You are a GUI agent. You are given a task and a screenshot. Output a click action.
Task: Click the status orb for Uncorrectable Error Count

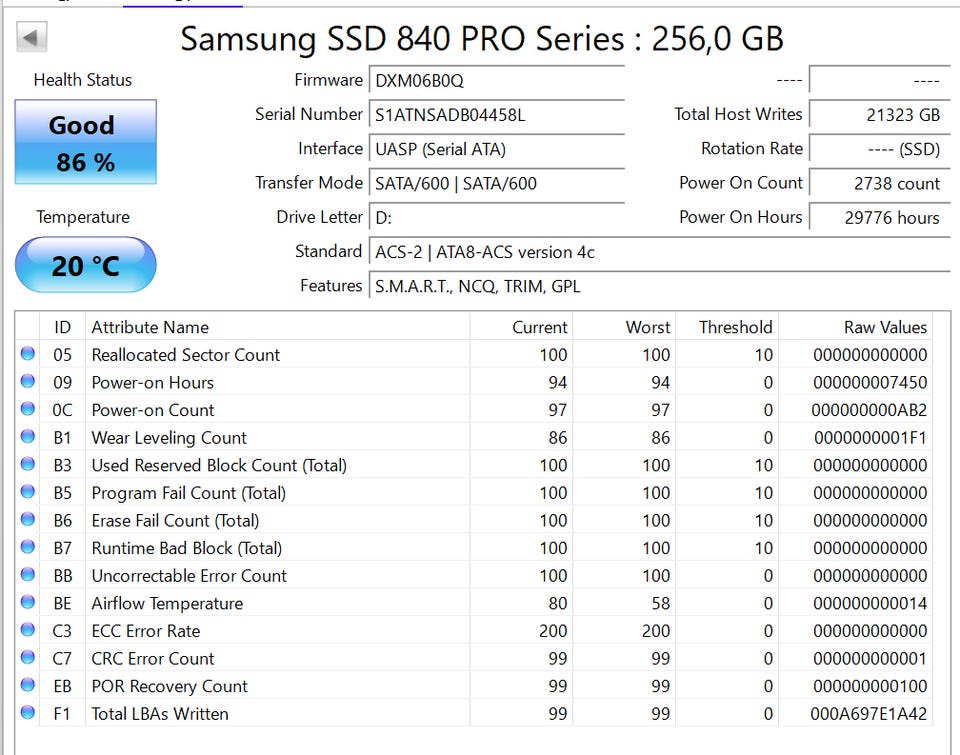point(28,576)
